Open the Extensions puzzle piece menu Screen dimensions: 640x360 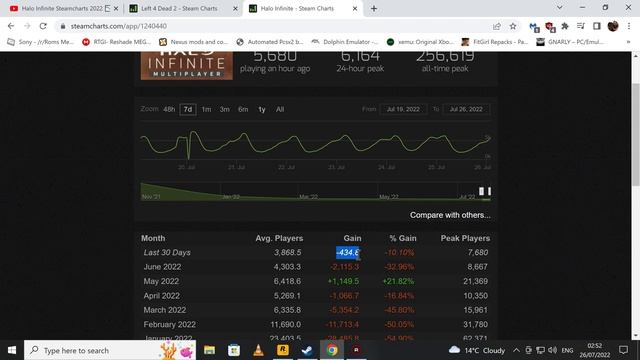565,26
